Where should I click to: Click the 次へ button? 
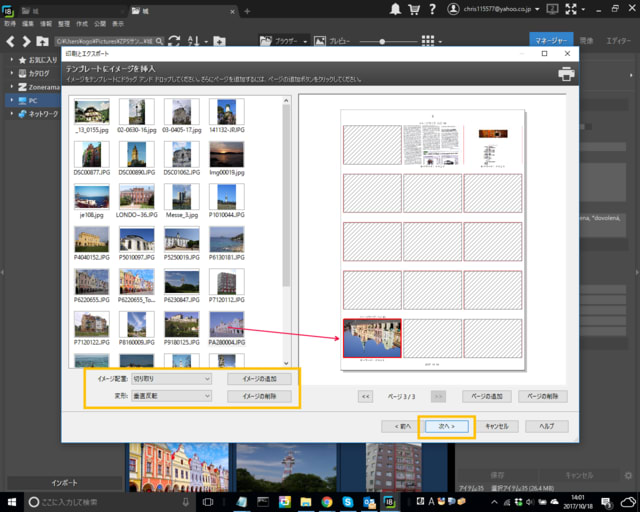click(x=446, y=426)
